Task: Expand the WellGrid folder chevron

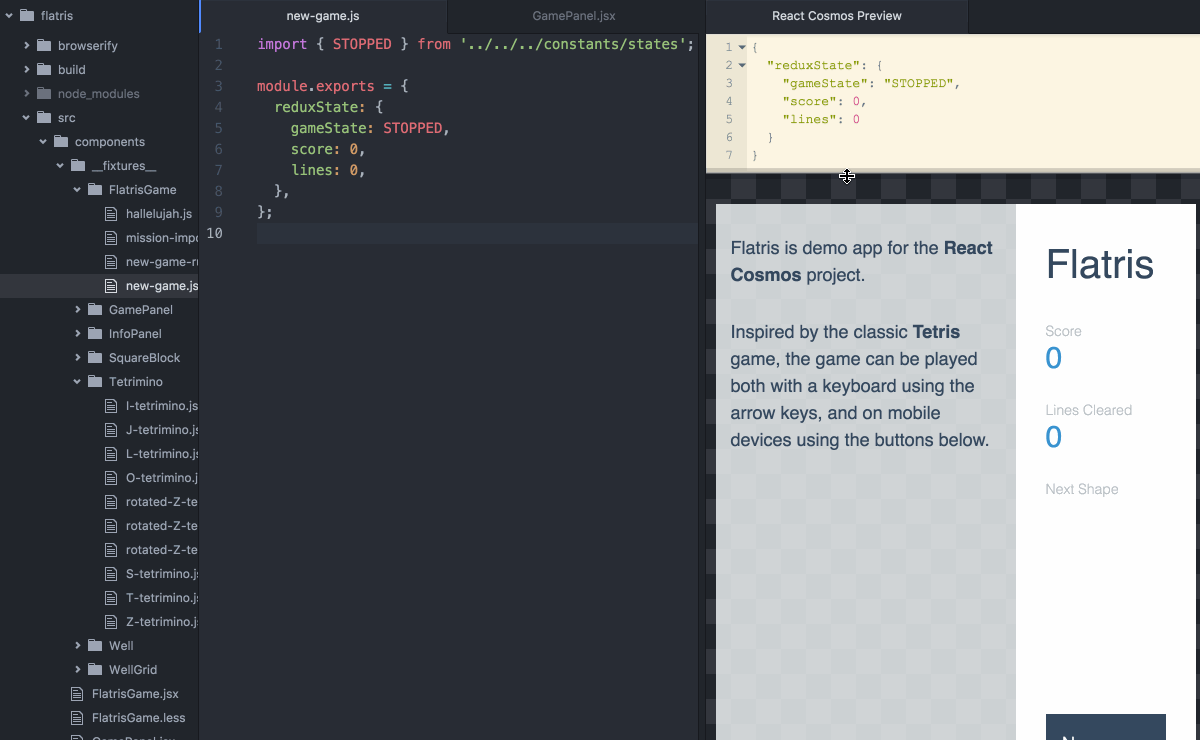Action: tap(78, 670)
